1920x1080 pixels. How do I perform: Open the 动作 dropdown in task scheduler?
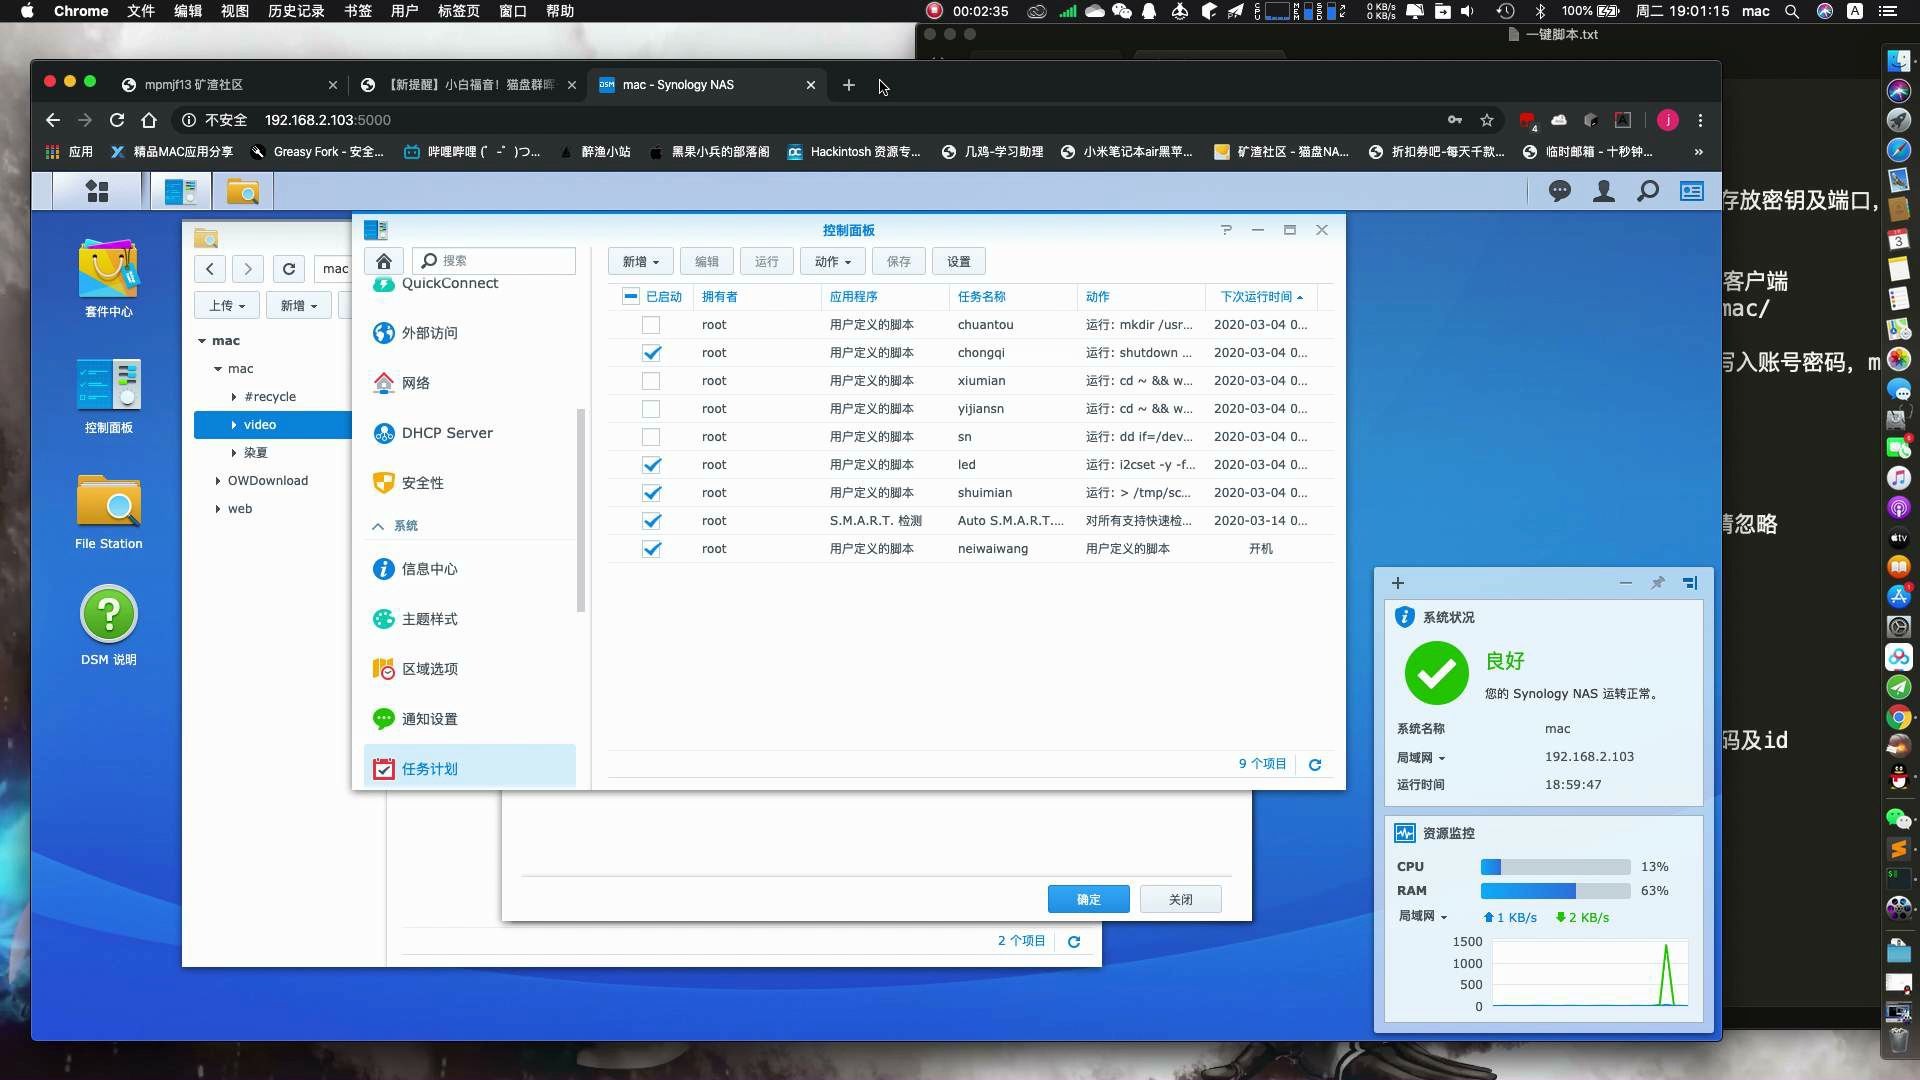tap(832, 262)
